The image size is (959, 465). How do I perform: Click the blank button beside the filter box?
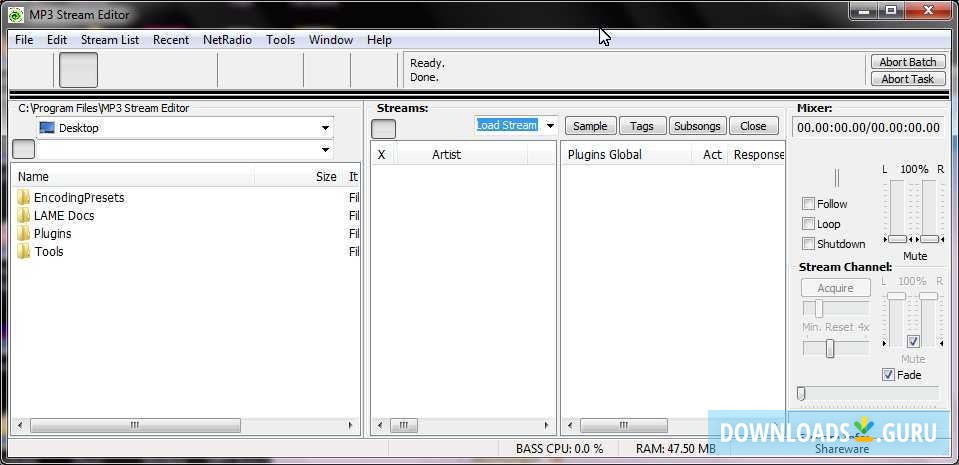tap(24, 149)
